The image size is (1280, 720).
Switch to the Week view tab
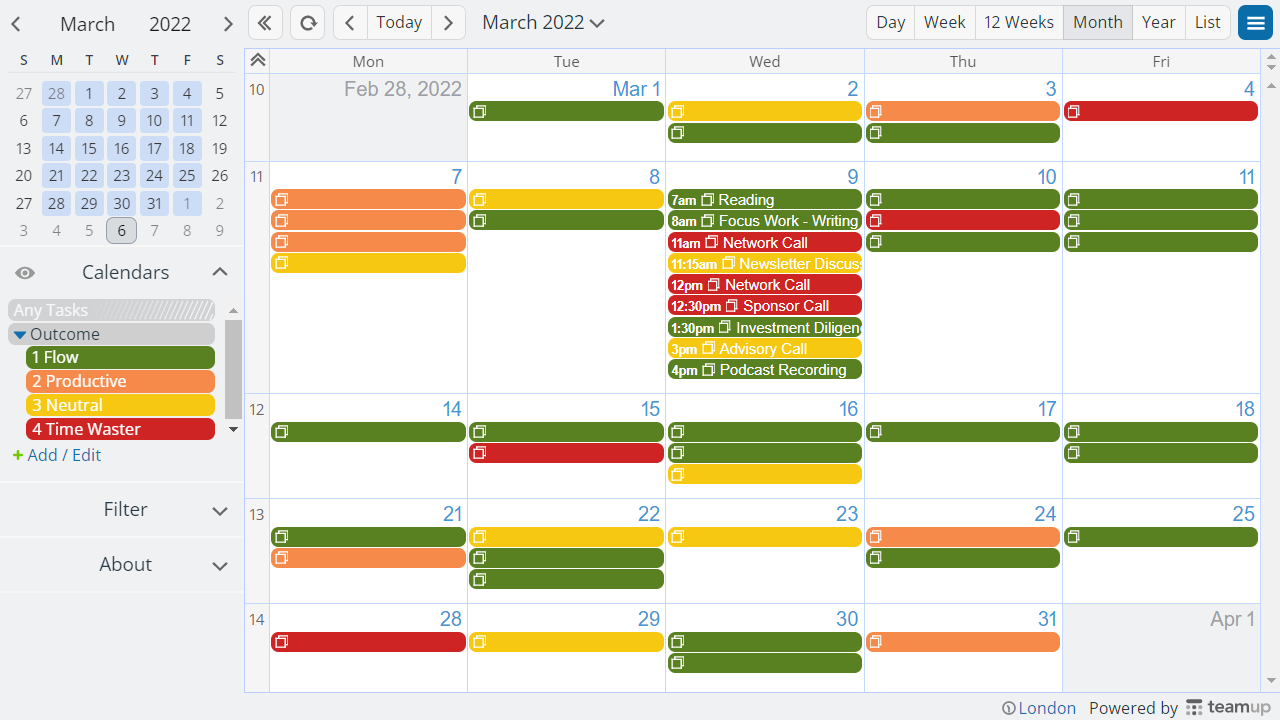[944, 22]
